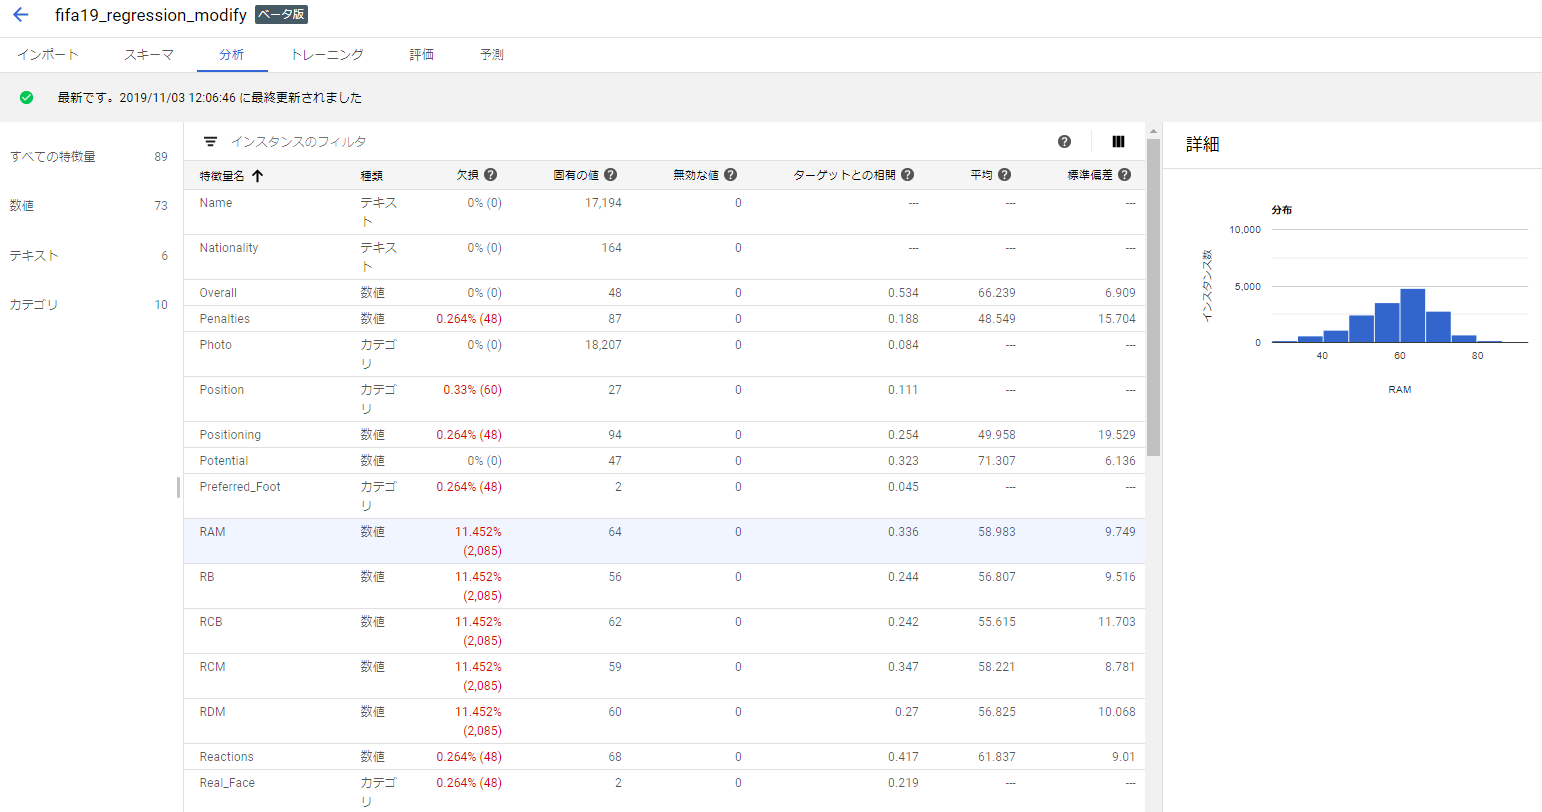
Task: Select the RCB feature row
Action: (665, 631)
